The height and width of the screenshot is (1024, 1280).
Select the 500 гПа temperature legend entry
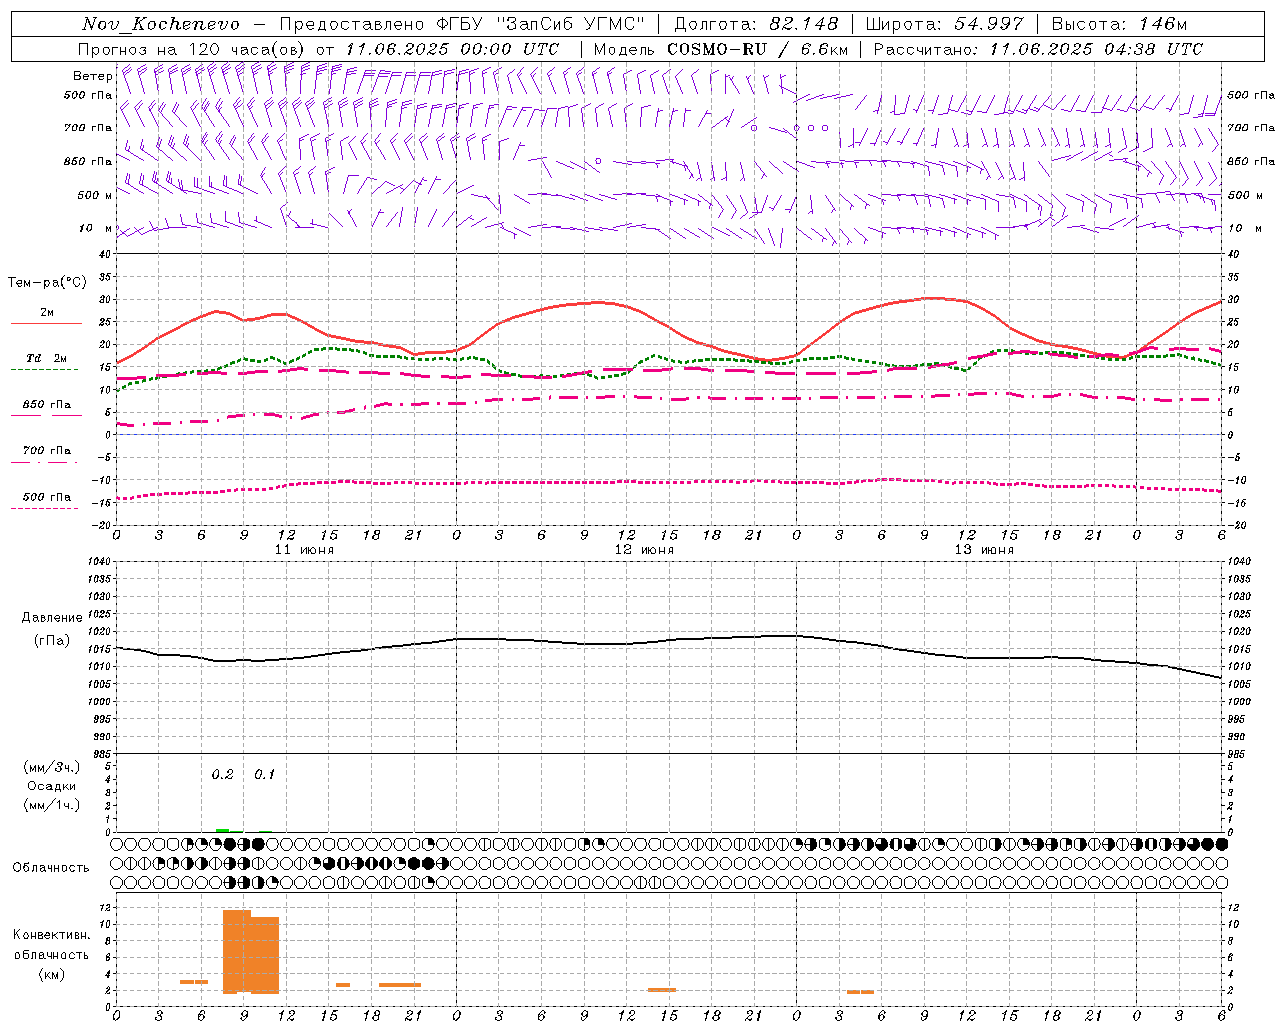pos(46,501)
